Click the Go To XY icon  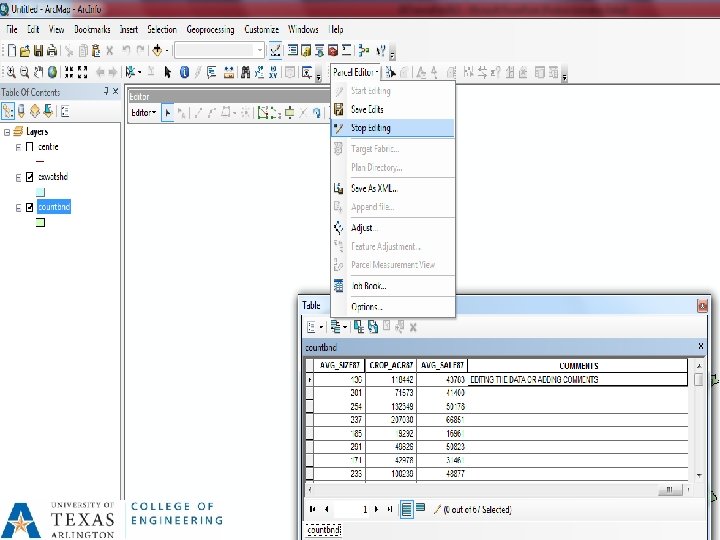pyautogui.click(x=273, y=72)
